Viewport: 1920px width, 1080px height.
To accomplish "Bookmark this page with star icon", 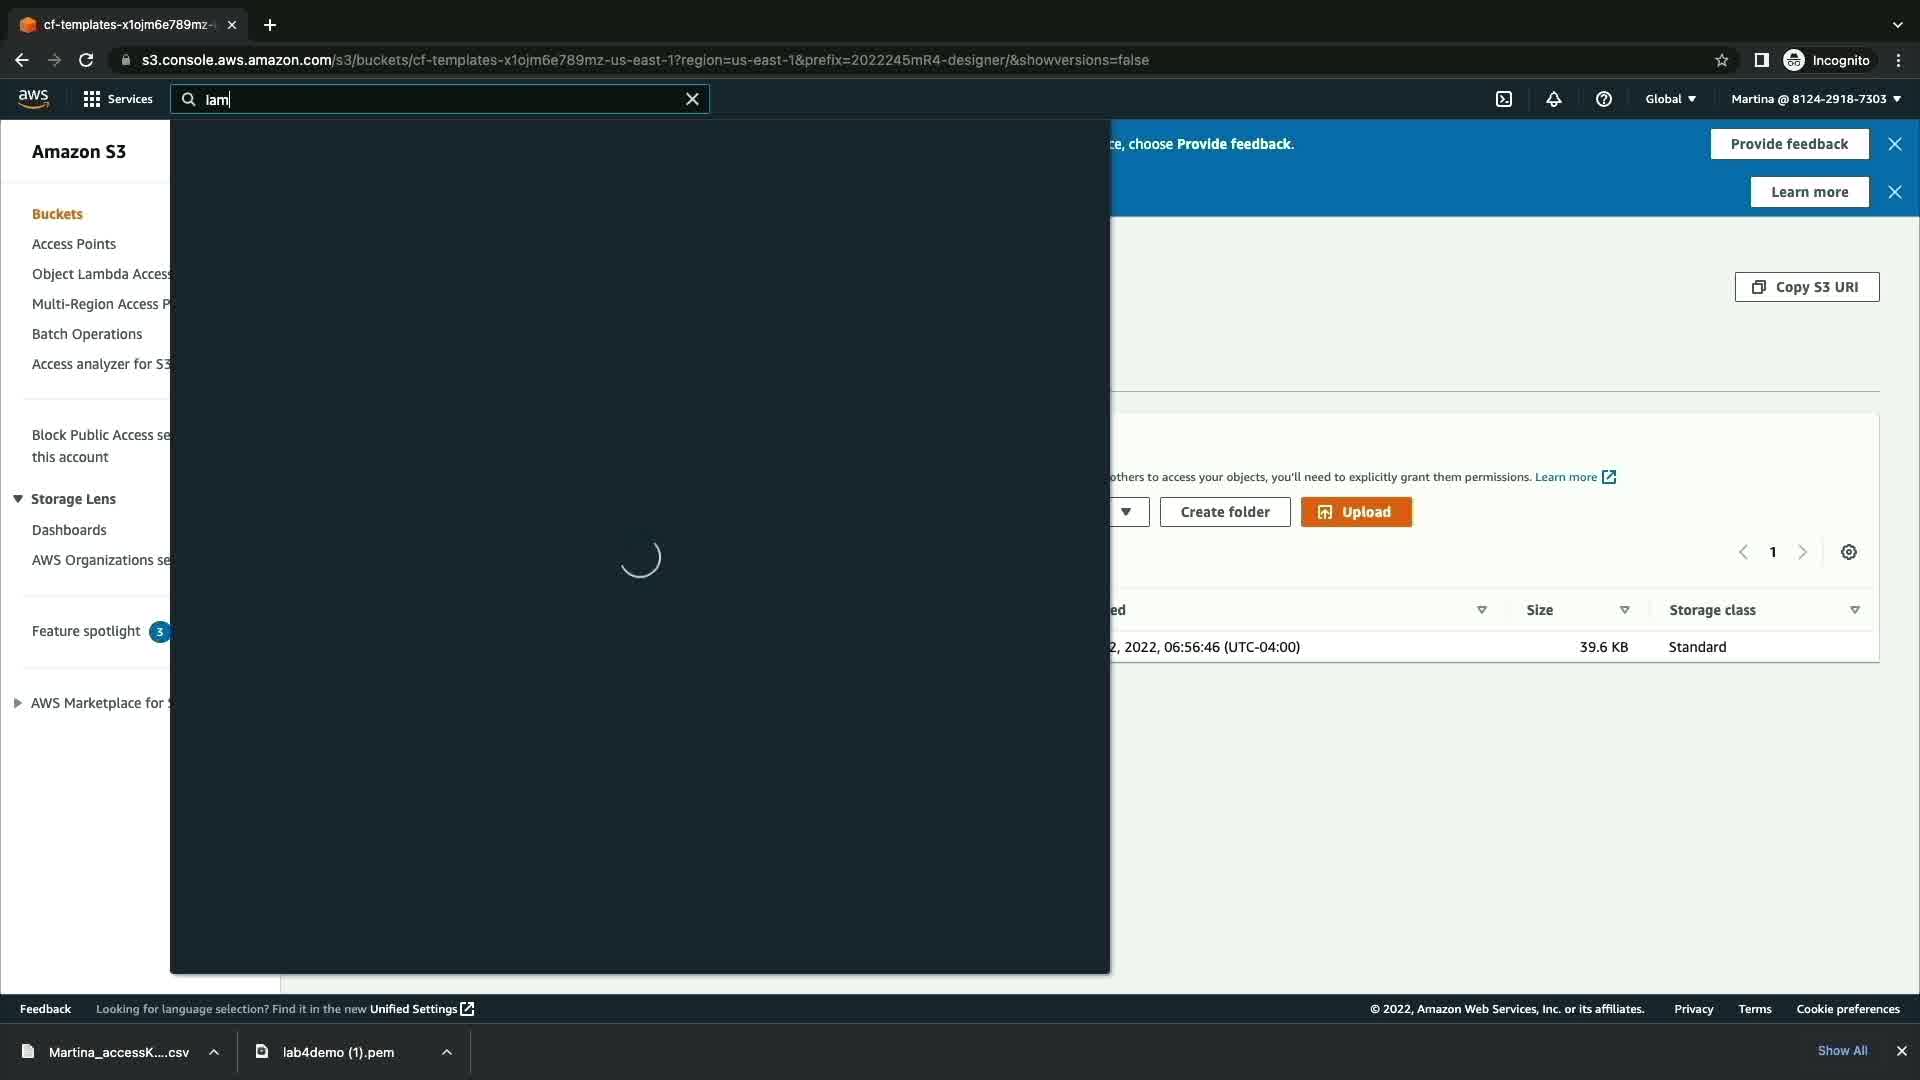I will click(x=1721, y=60).
